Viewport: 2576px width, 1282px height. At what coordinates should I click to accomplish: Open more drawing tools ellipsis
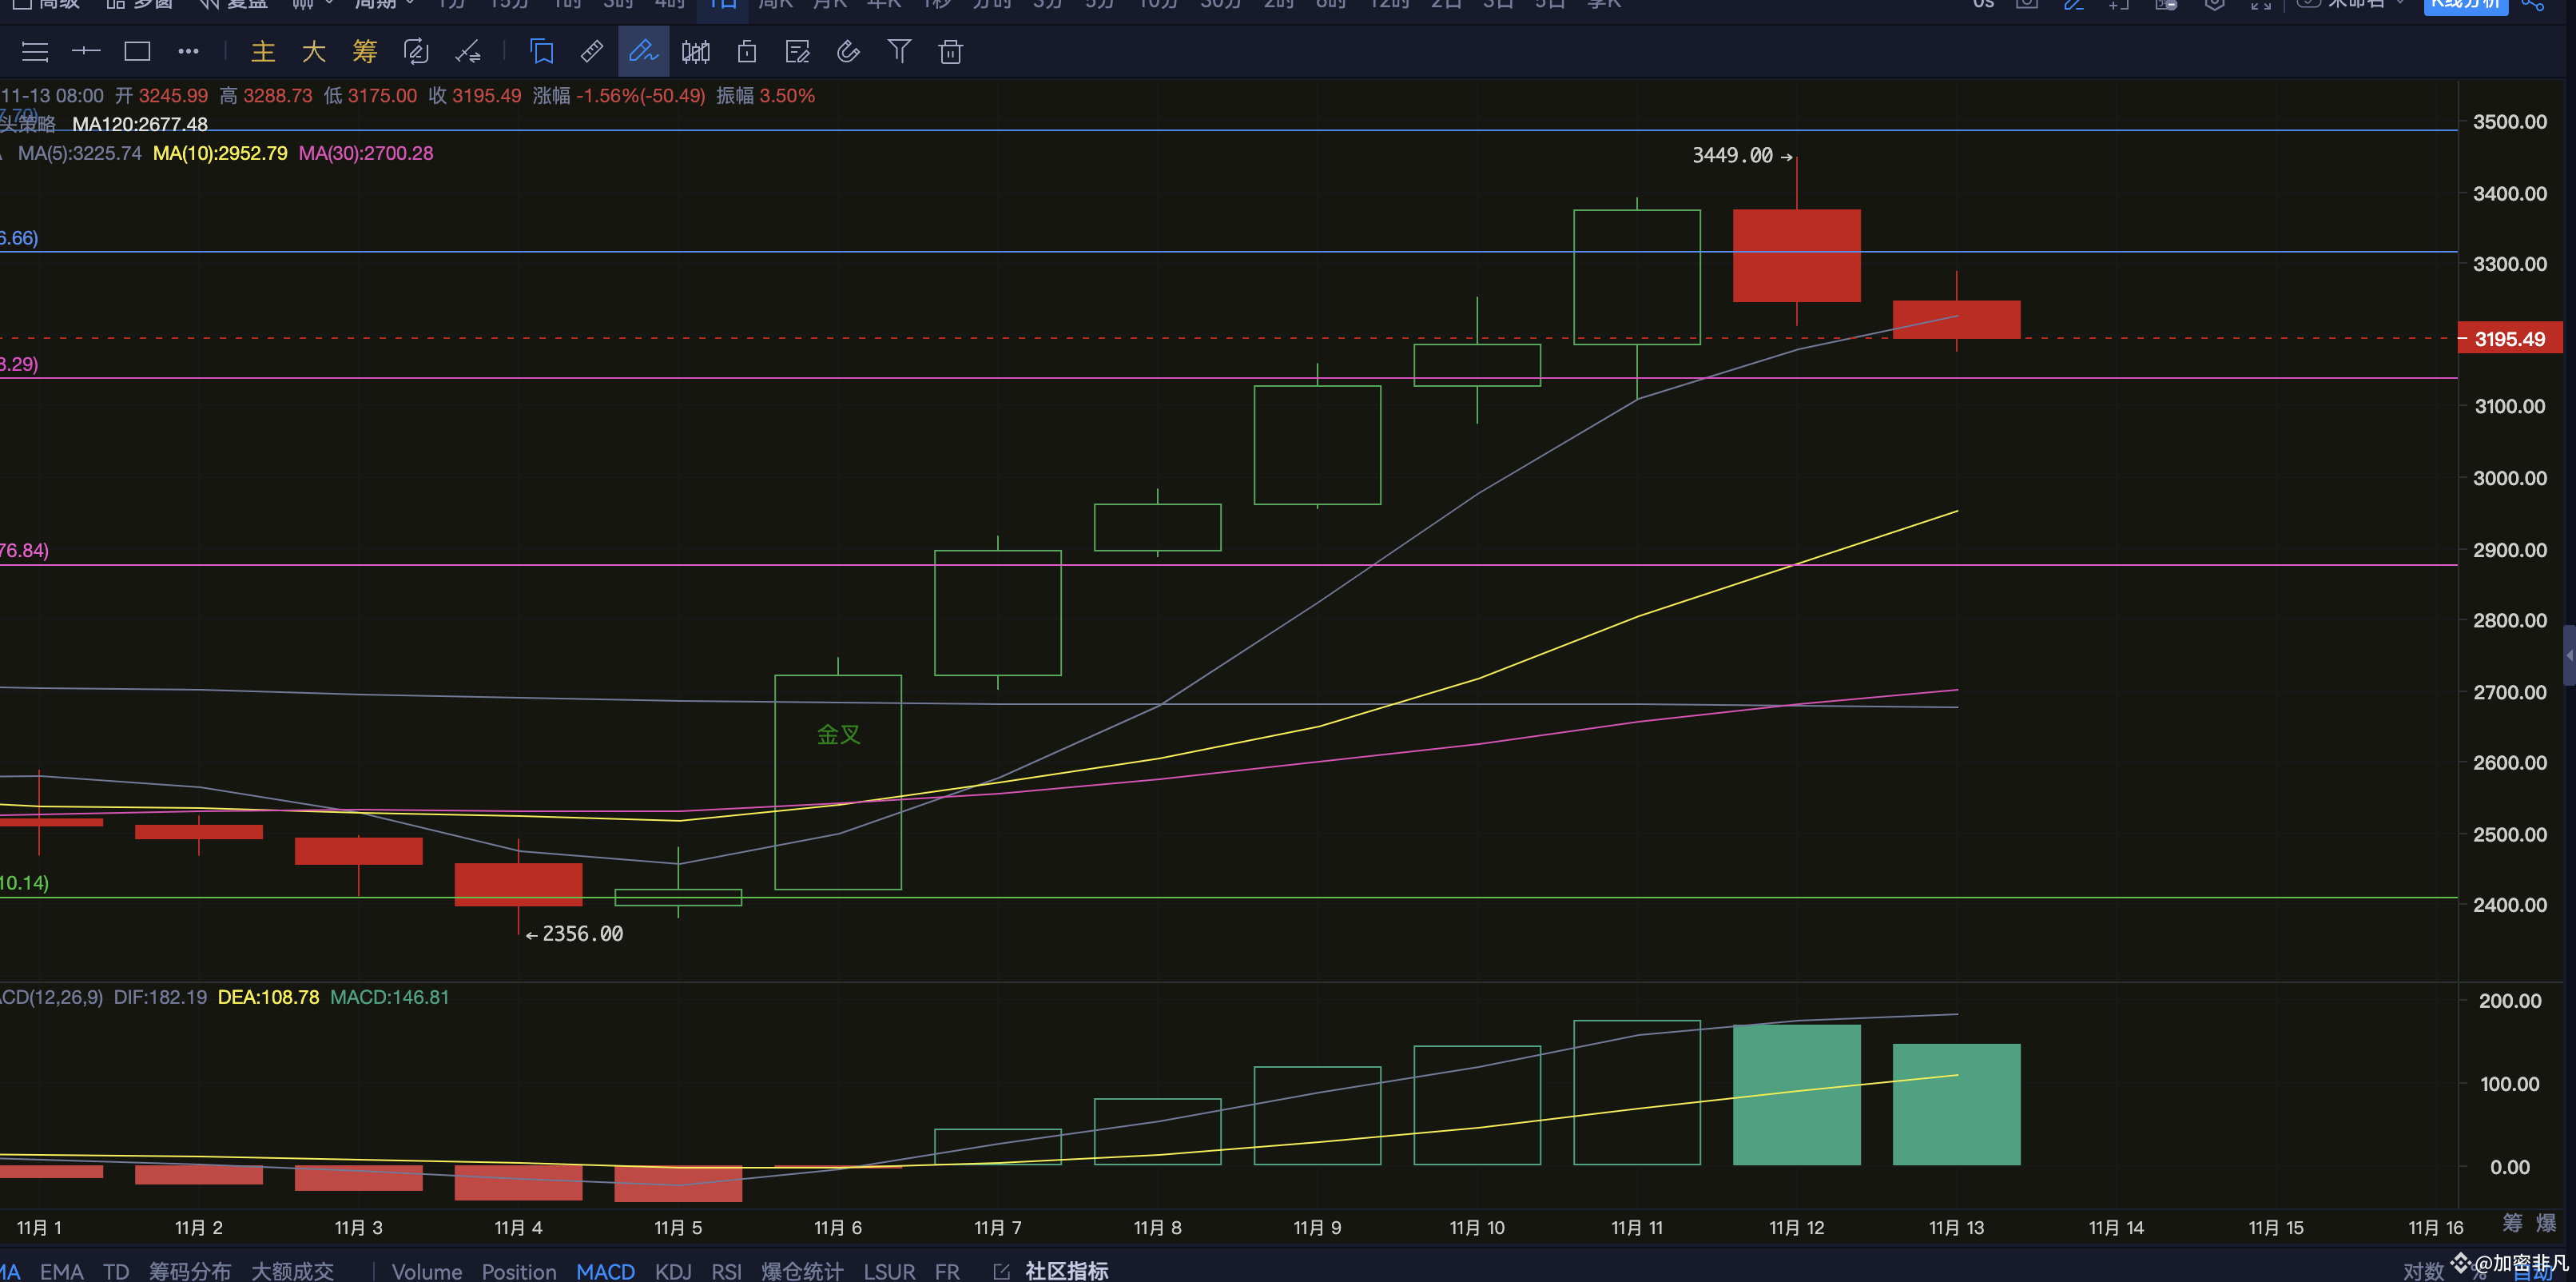[x=188, y=51]
